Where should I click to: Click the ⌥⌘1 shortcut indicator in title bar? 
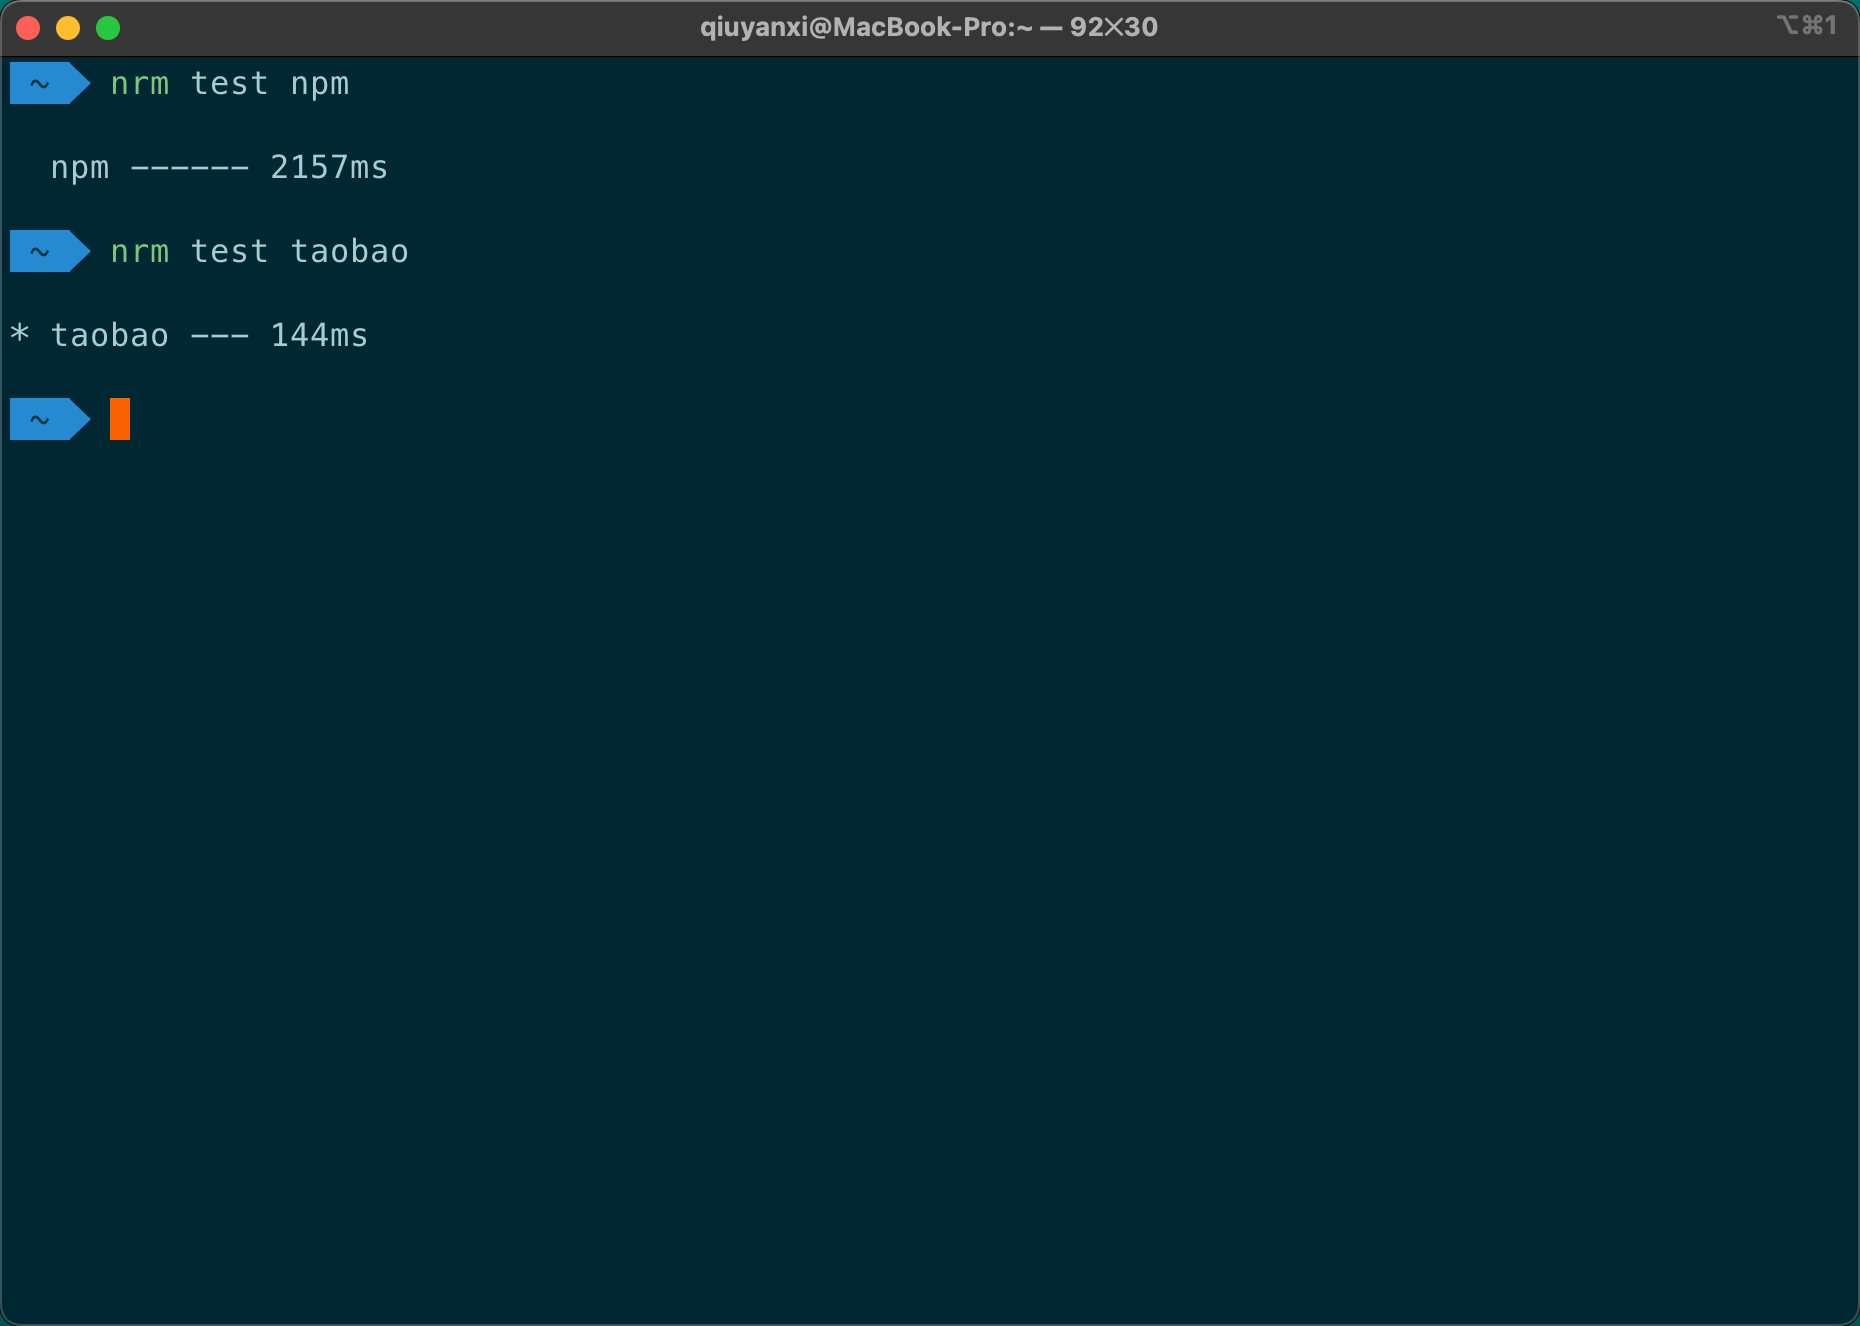coord(1806,25)
